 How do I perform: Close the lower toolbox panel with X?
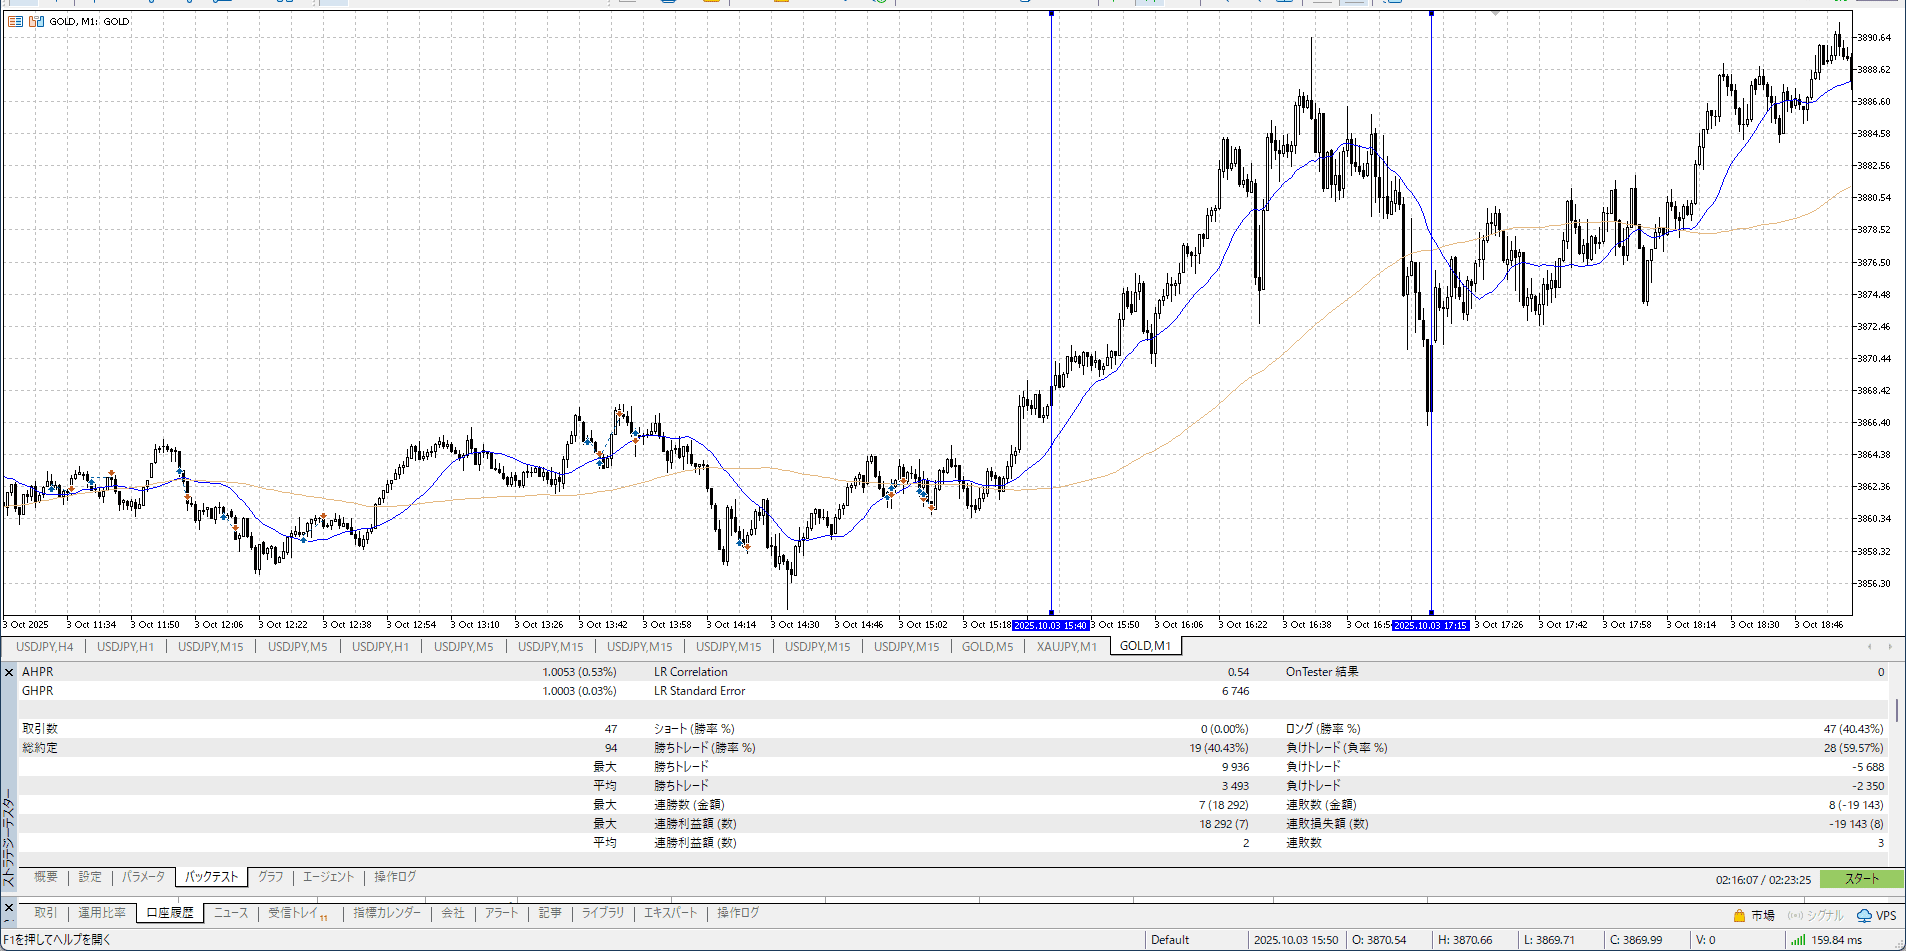coord(9,908)
